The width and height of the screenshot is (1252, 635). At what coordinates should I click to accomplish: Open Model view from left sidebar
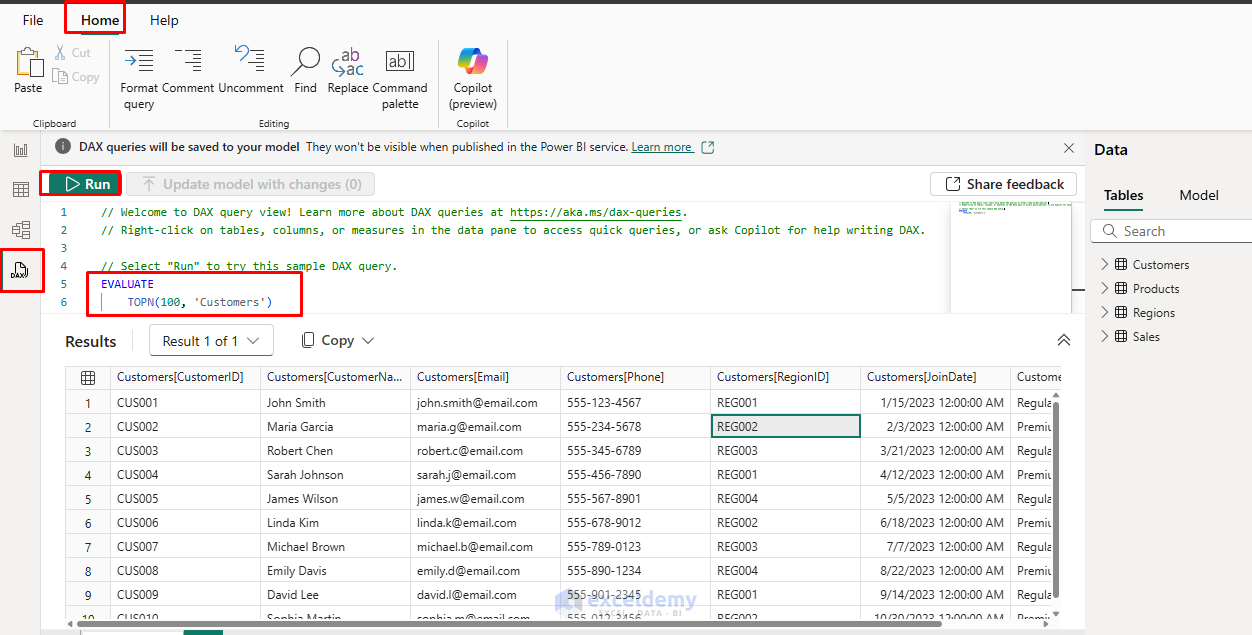point(21,230)
